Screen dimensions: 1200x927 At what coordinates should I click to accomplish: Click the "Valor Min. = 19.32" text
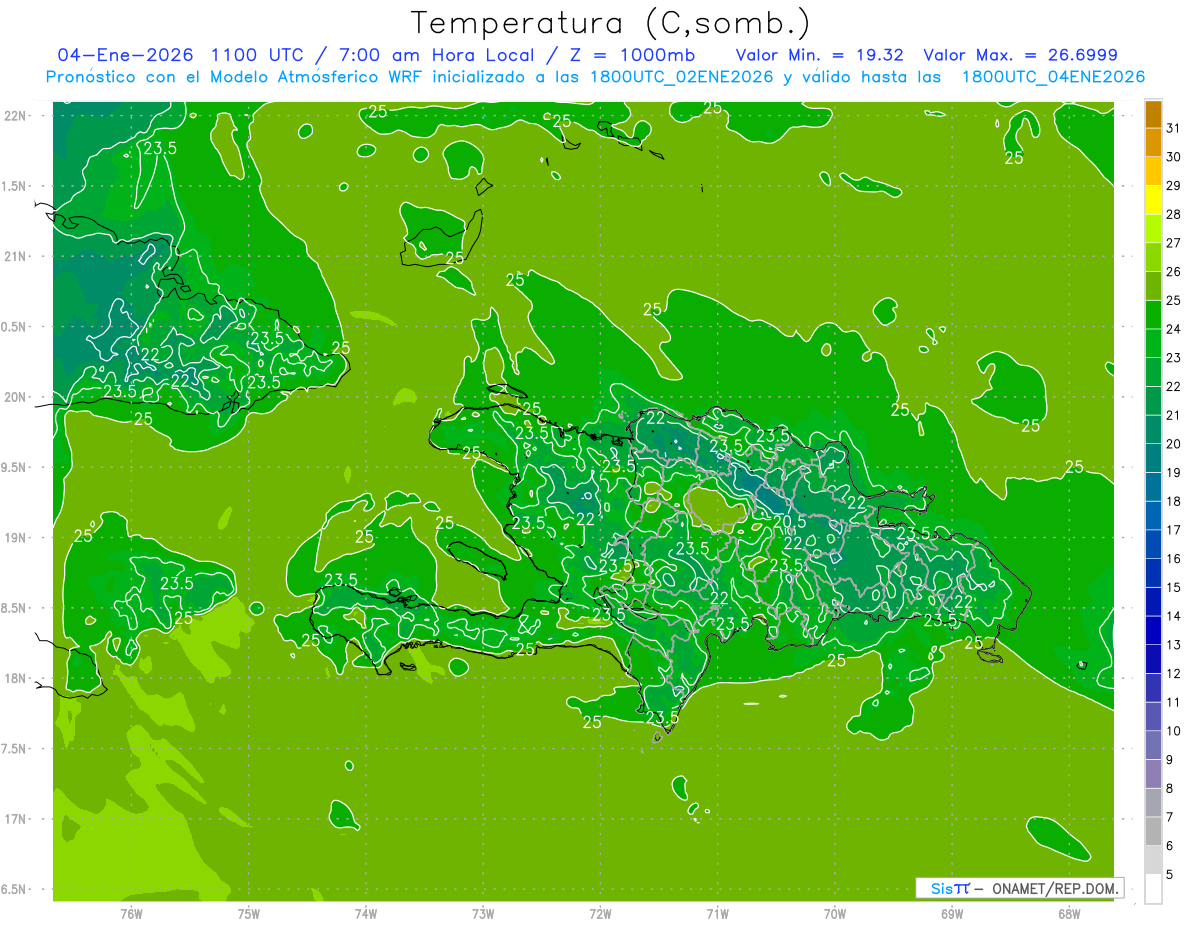point(822,55)
